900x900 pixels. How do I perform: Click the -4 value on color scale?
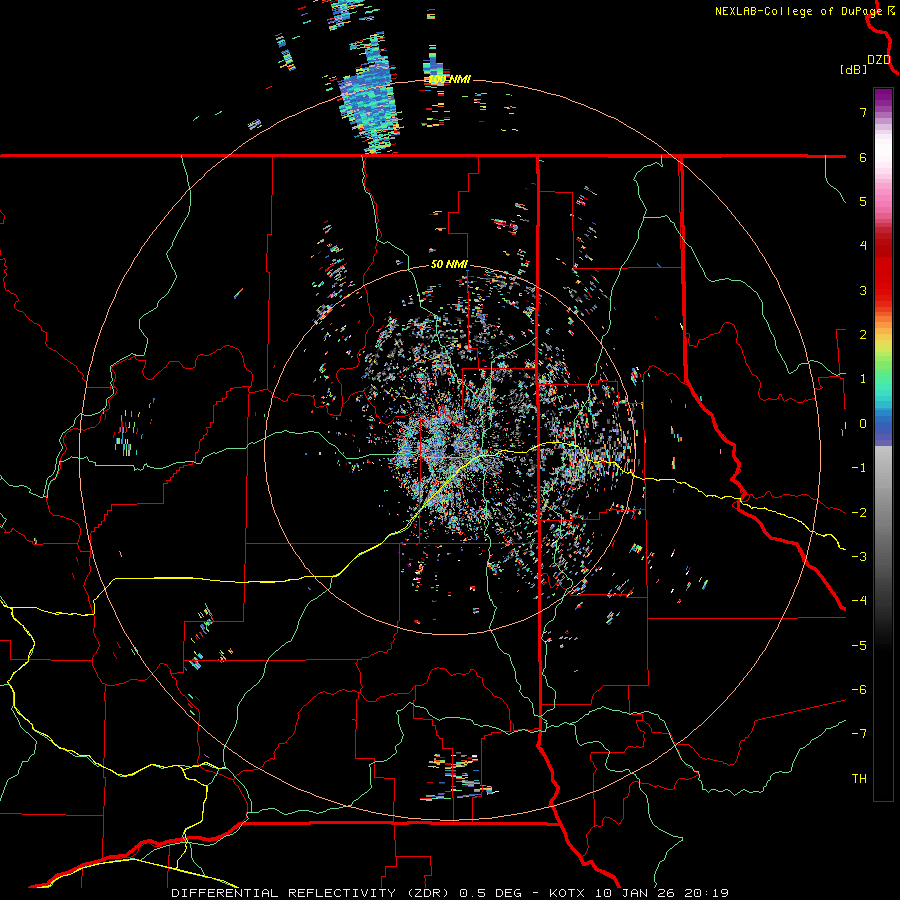point(859,601)
